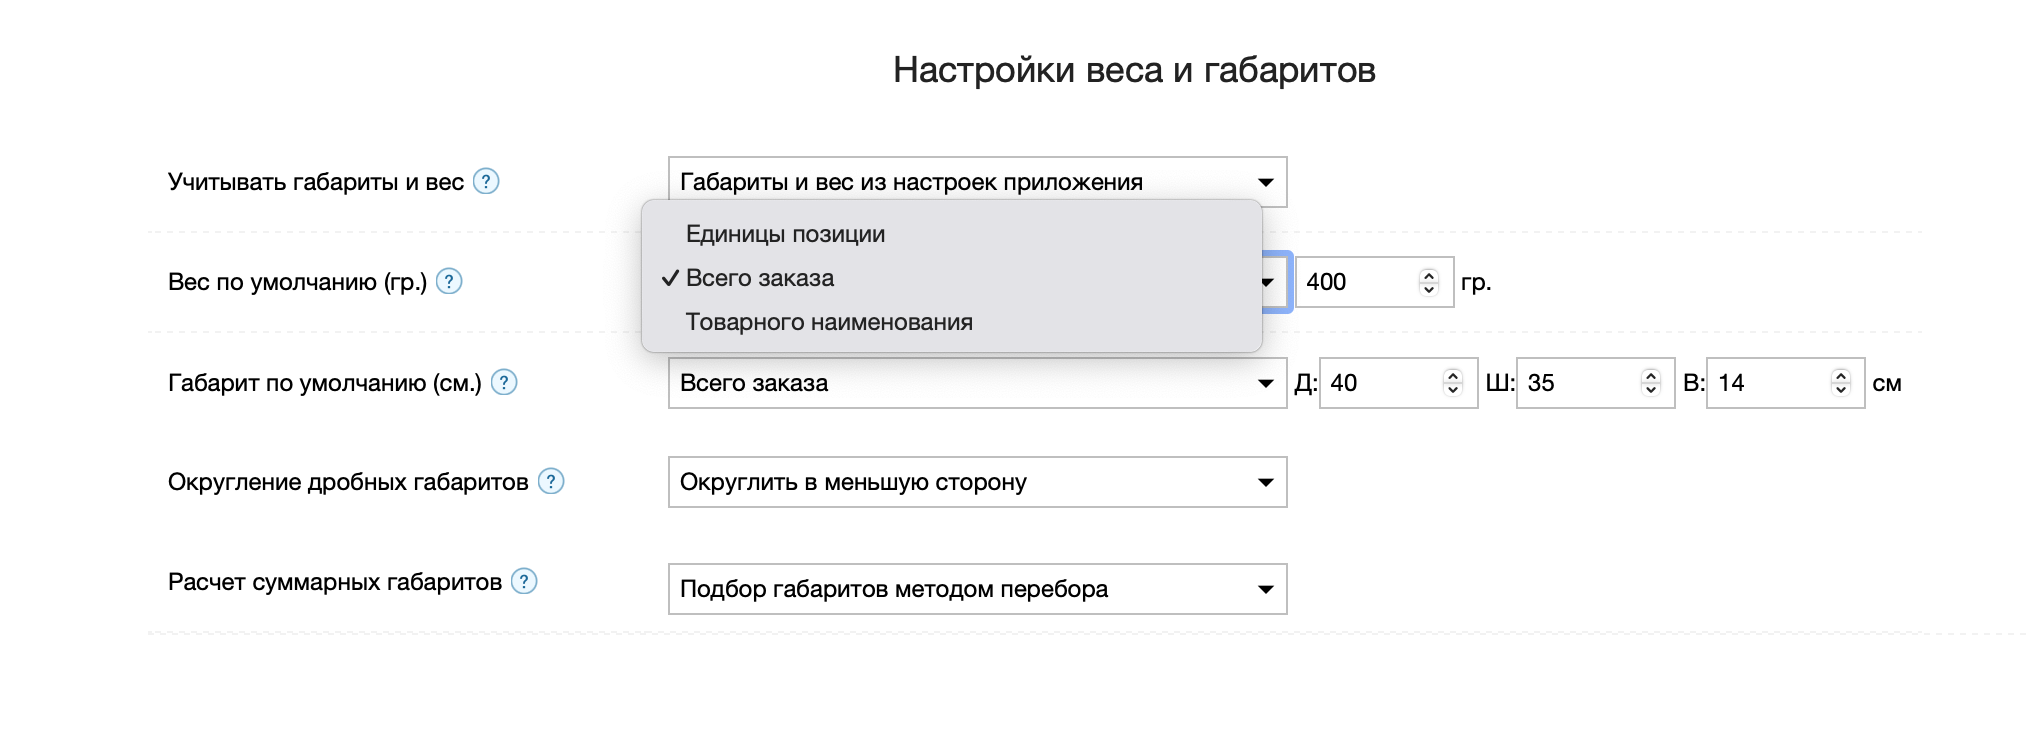The height and width of the screenshot is (742, 2032).
Task: Click help icon next to "Учитывать габариты и вес"
Action: [x=486, y=181]
